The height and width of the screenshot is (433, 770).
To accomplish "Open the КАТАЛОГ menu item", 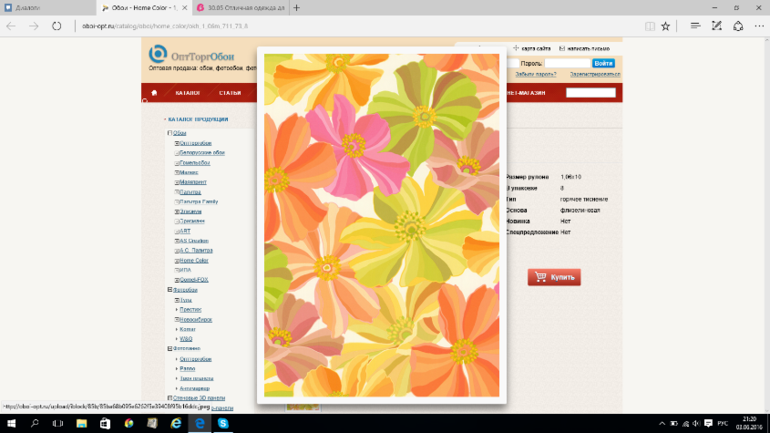I will [x=187, y=93].
